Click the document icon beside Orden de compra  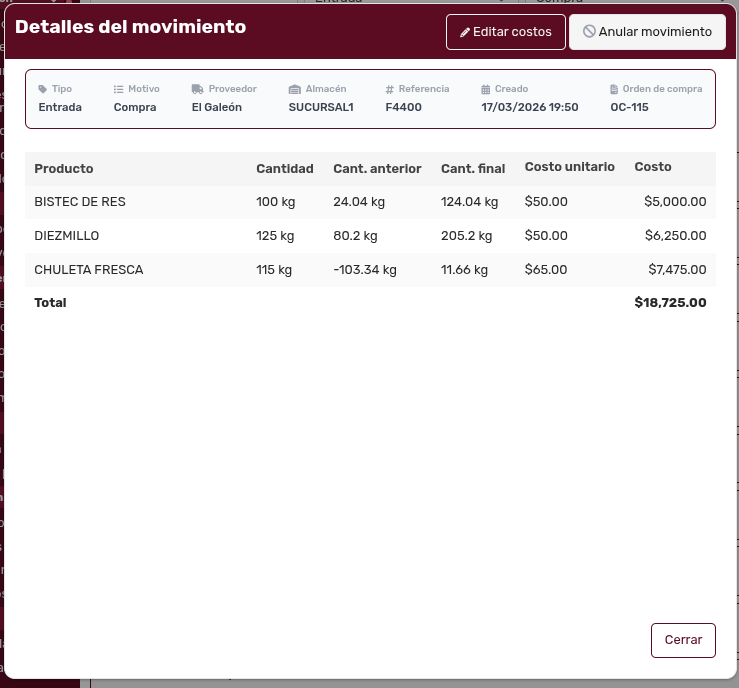point(614,89)
